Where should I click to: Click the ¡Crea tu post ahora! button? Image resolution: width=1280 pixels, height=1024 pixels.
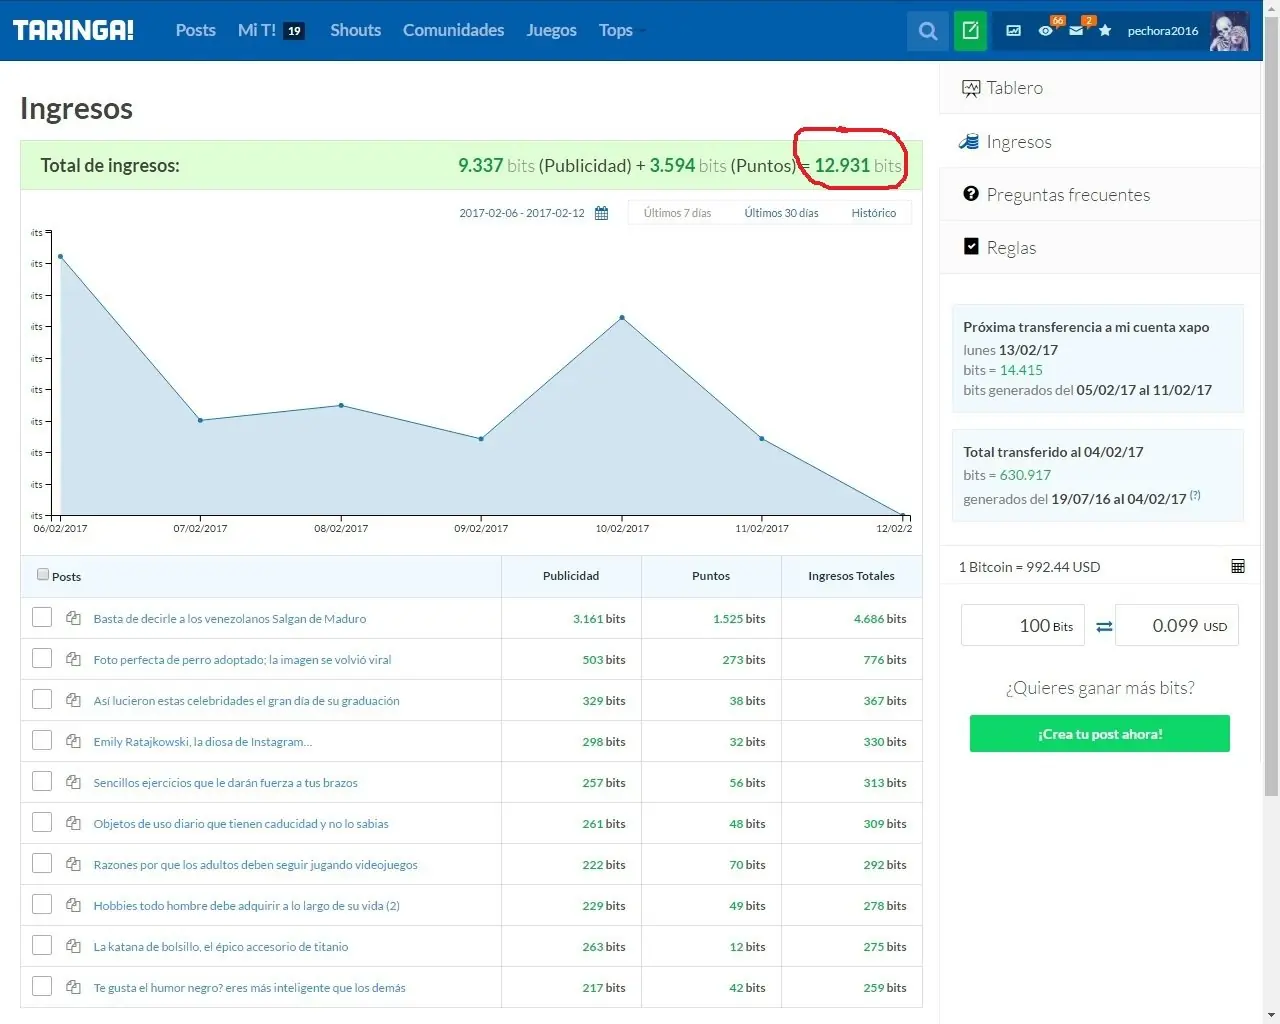1099,734
